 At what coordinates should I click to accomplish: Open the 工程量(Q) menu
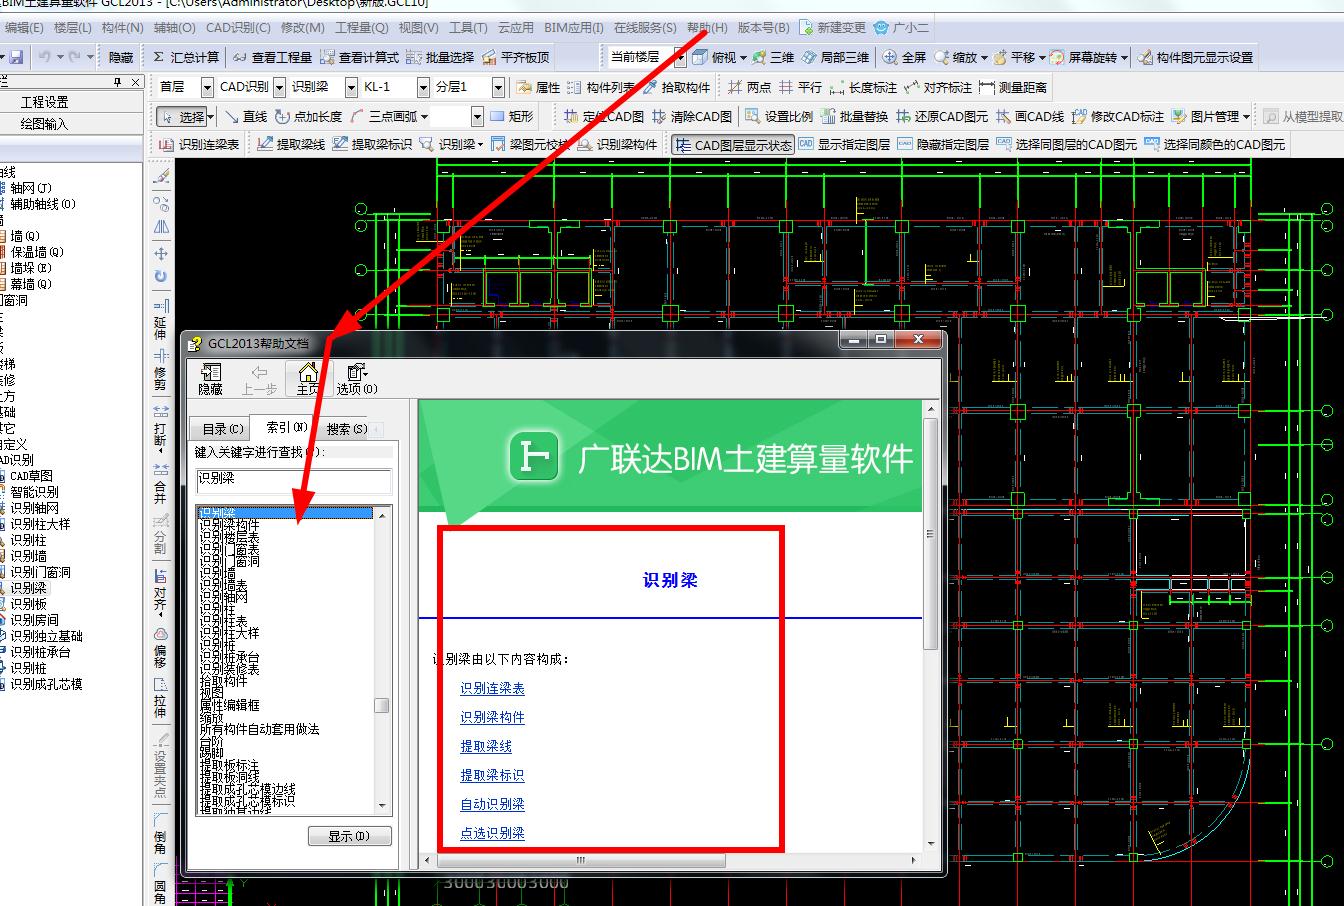coord(361,28)
